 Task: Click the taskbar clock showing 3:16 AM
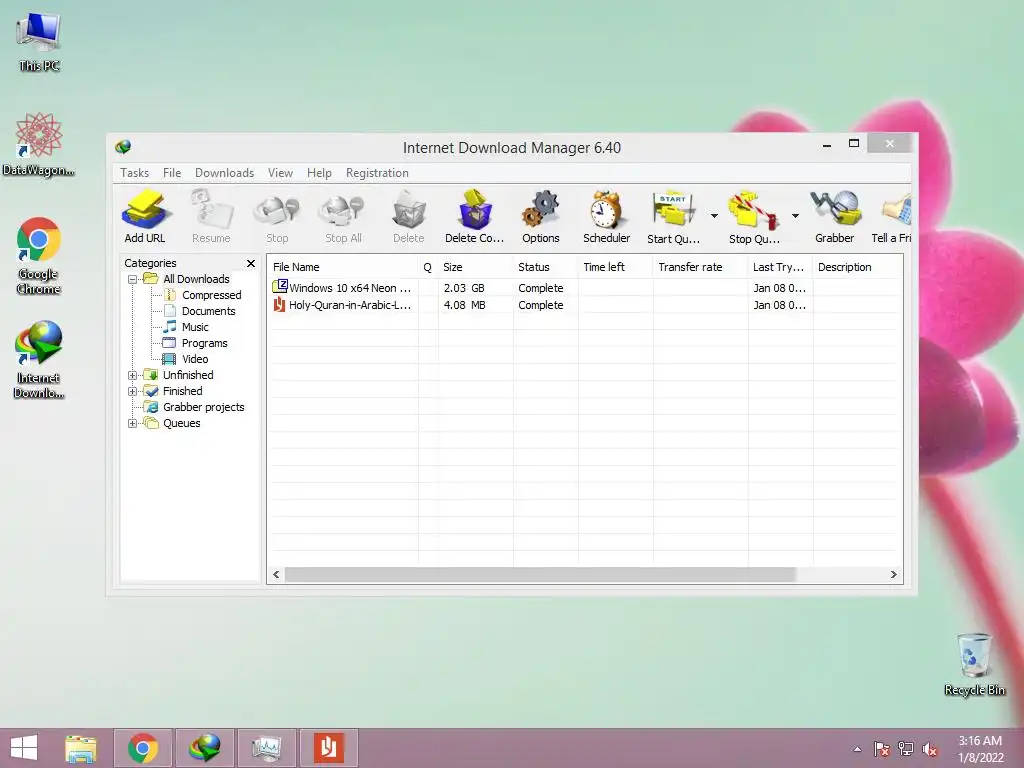point(981,749)
